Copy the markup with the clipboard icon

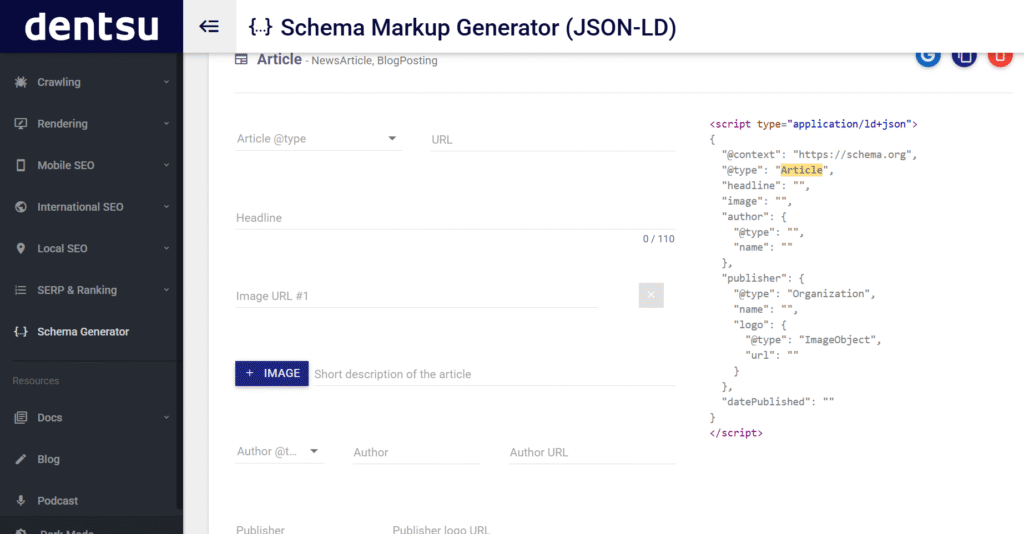[964, 57]
